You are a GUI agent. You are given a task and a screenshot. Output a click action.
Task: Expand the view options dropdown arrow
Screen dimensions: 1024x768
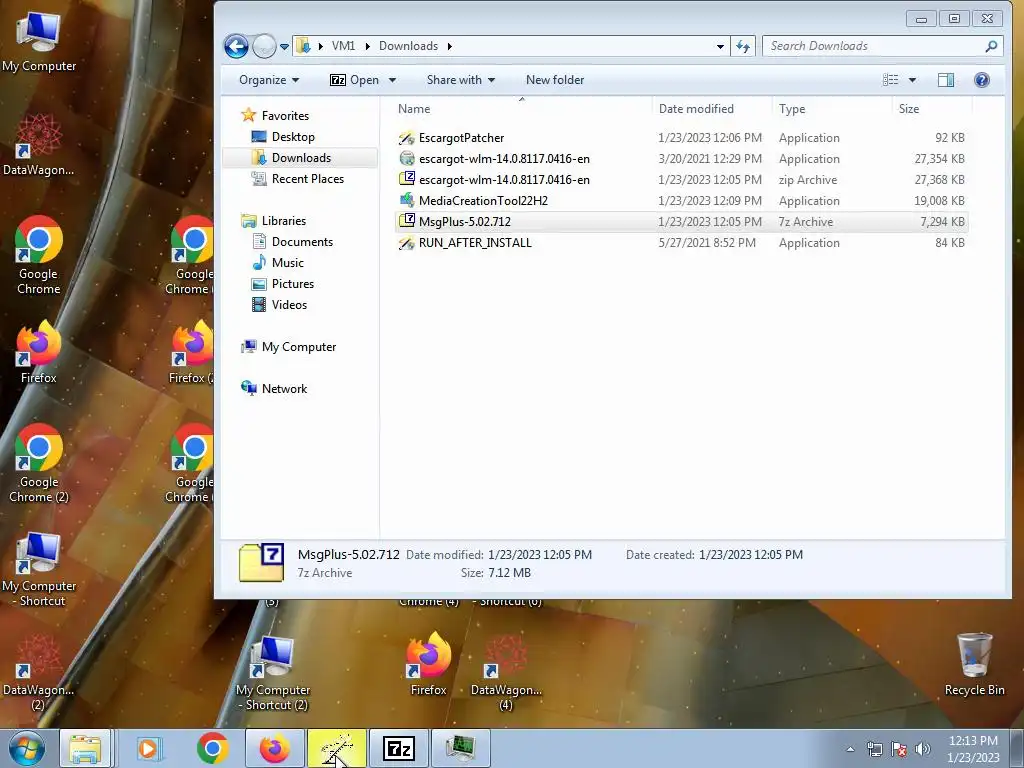click(x=912, y=80)
